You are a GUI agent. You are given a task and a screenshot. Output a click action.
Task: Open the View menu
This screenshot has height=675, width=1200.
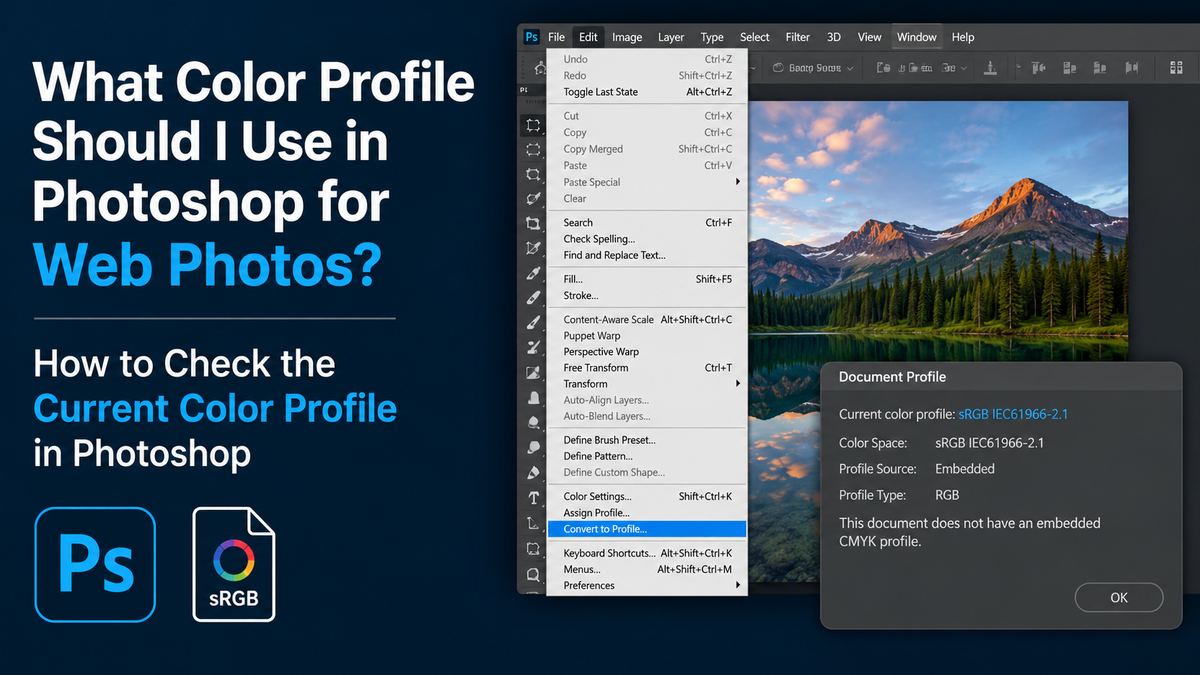click(x=870, y=37)
